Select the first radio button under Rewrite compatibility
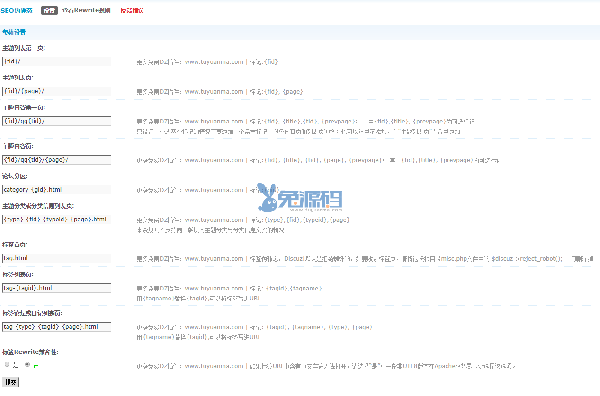This screenshot has height=396, width=600. pyautogui.click(x=7, y=365)
